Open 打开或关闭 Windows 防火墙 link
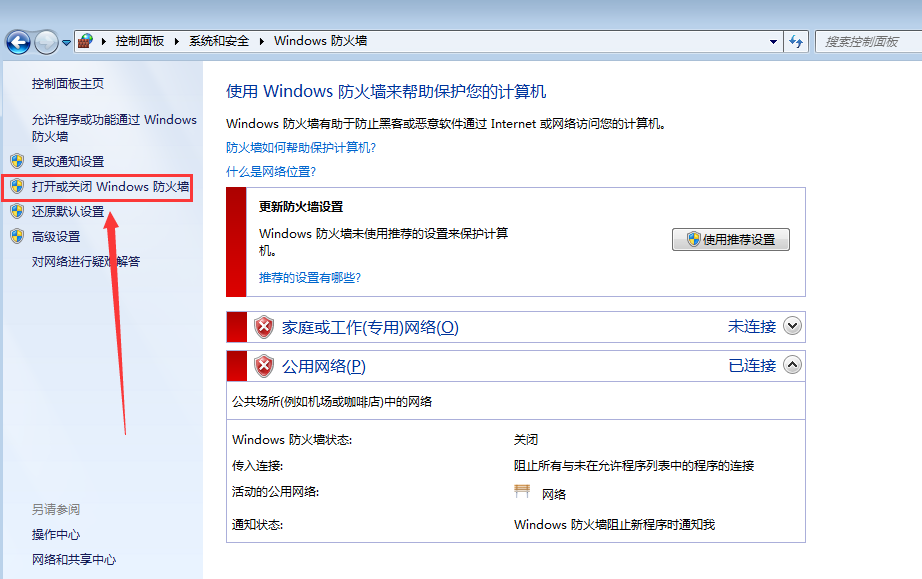This screenshot has height=579, width=922. point(111,186)
